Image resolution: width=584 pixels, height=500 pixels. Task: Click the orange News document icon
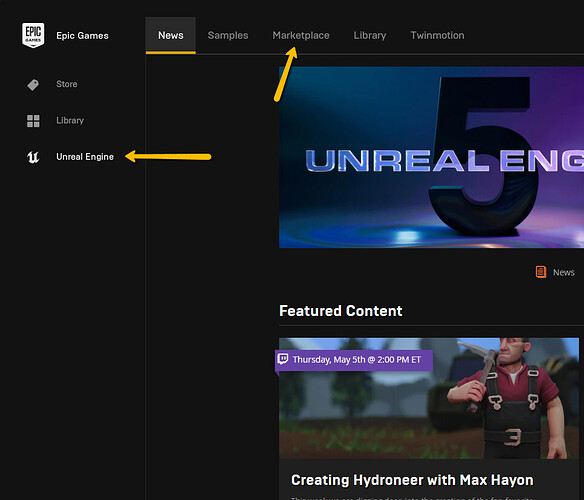[541, 272]
